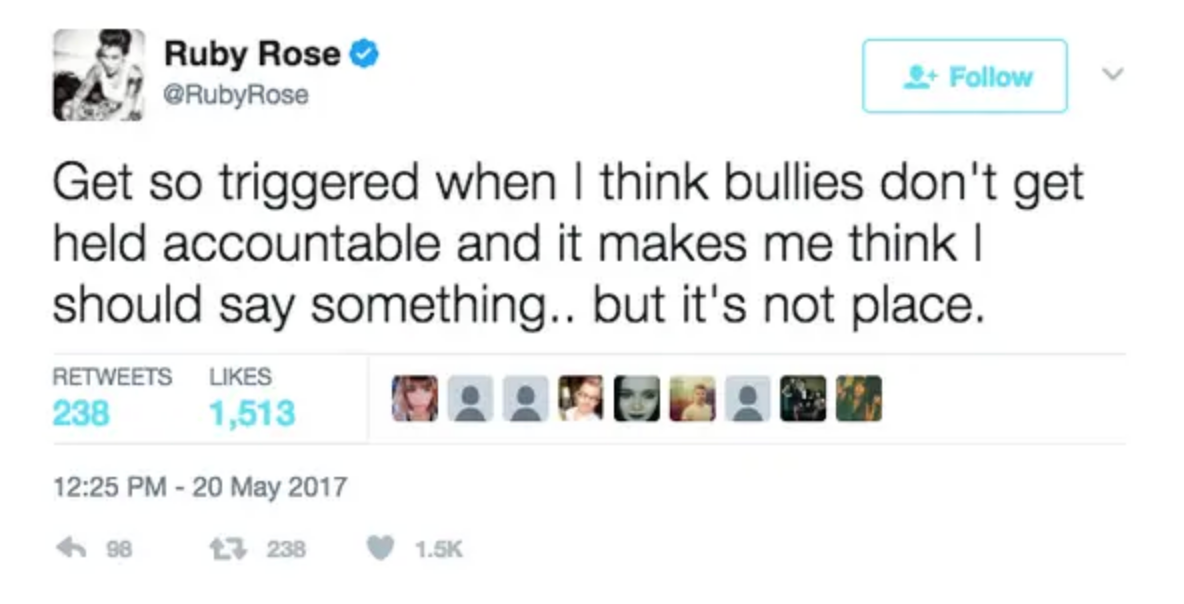The width and height of the screenshot is (1184, 604).
Task: Open the 12:25 PM - 20 May 2017 timestamp
Action: click(x=198, y=488)
